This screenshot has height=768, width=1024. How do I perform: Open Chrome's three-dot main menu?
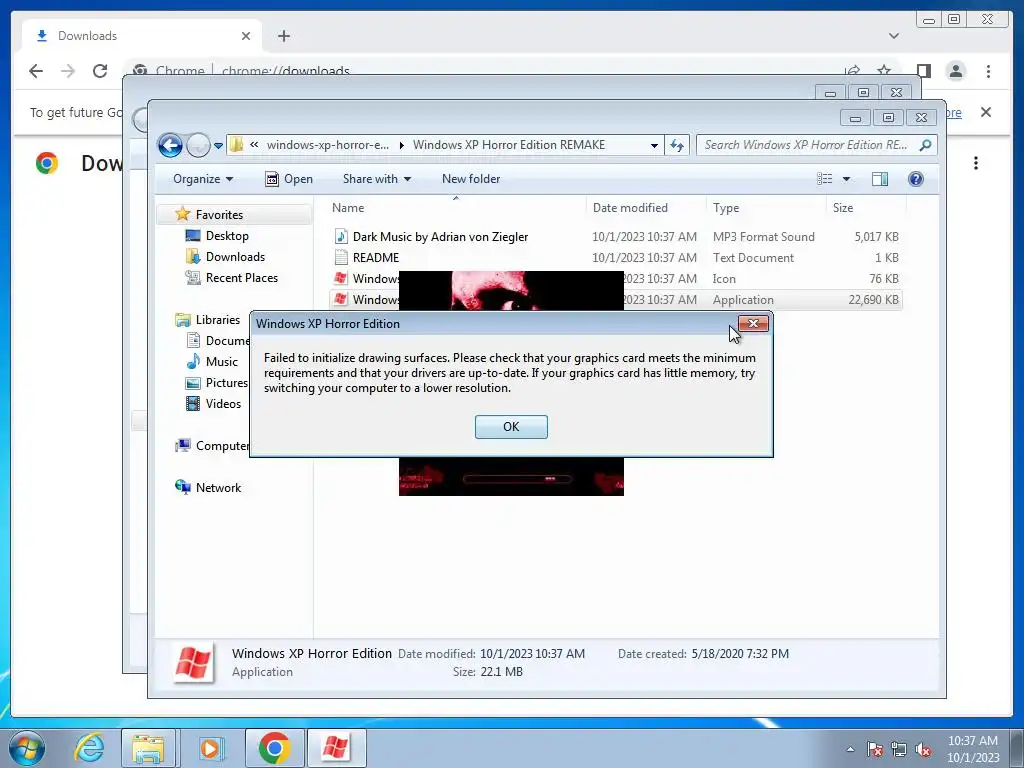(988, 71)
